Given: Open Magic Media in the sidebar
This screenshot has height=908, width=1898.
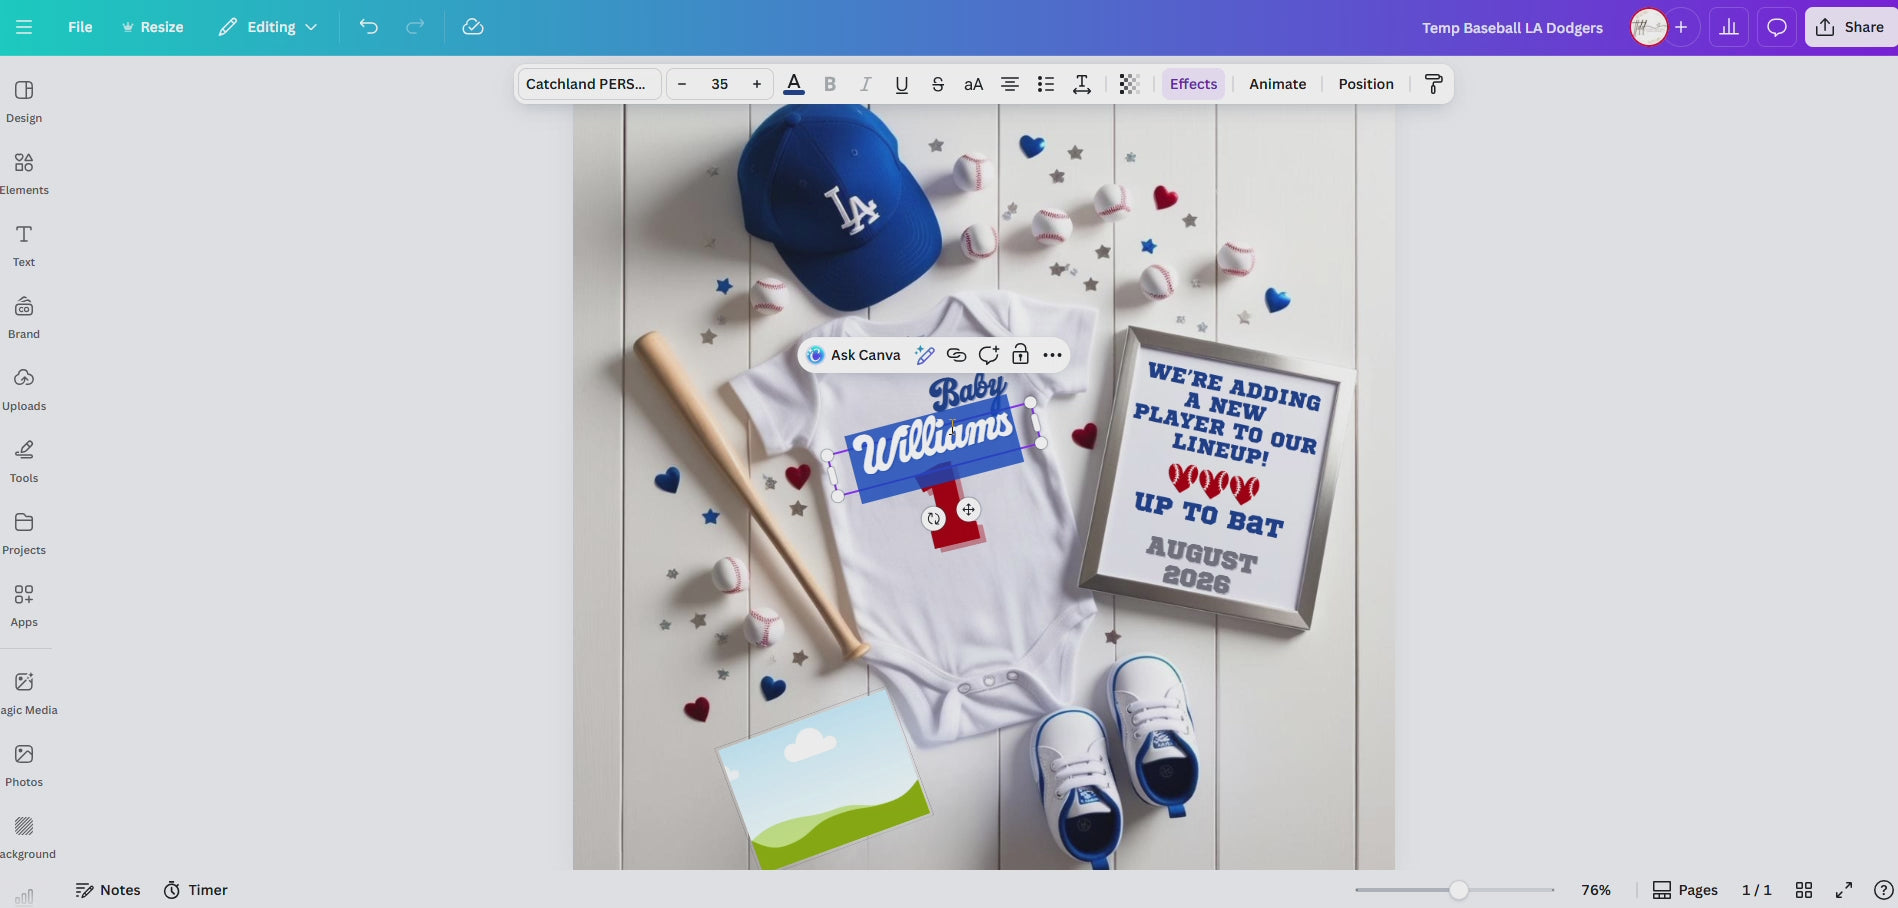Looking at the screenshot, I should coord(24,690).
